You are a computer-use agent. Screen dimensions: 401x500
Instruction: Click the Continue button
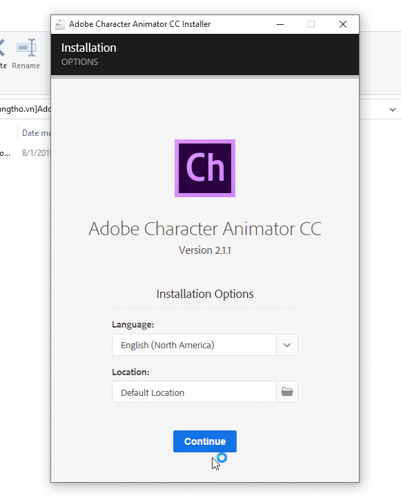[x=205, y=441]
